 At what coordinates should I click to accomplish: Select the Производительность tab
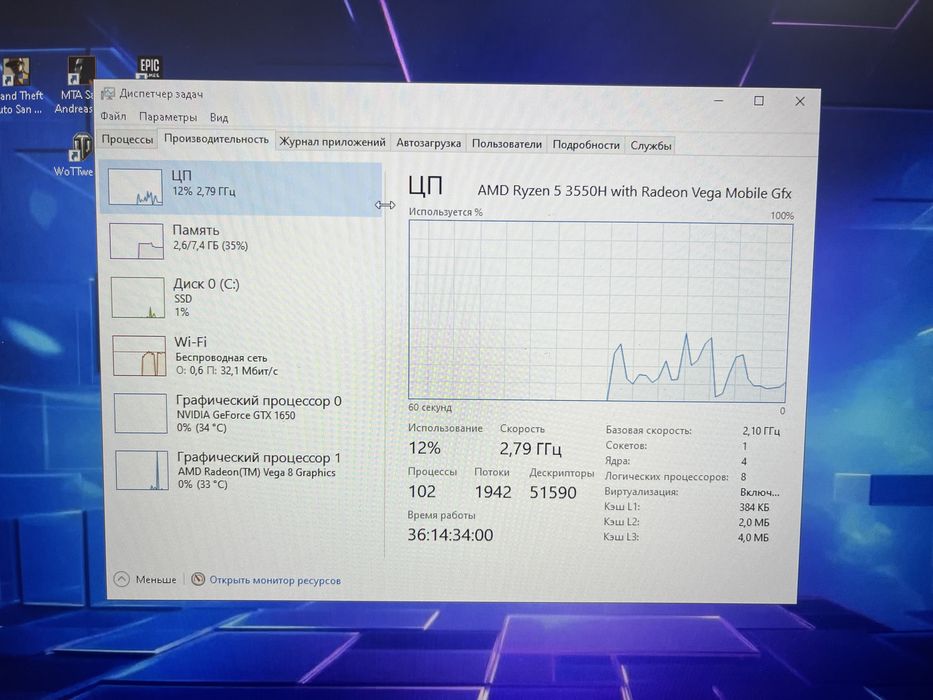216,139
